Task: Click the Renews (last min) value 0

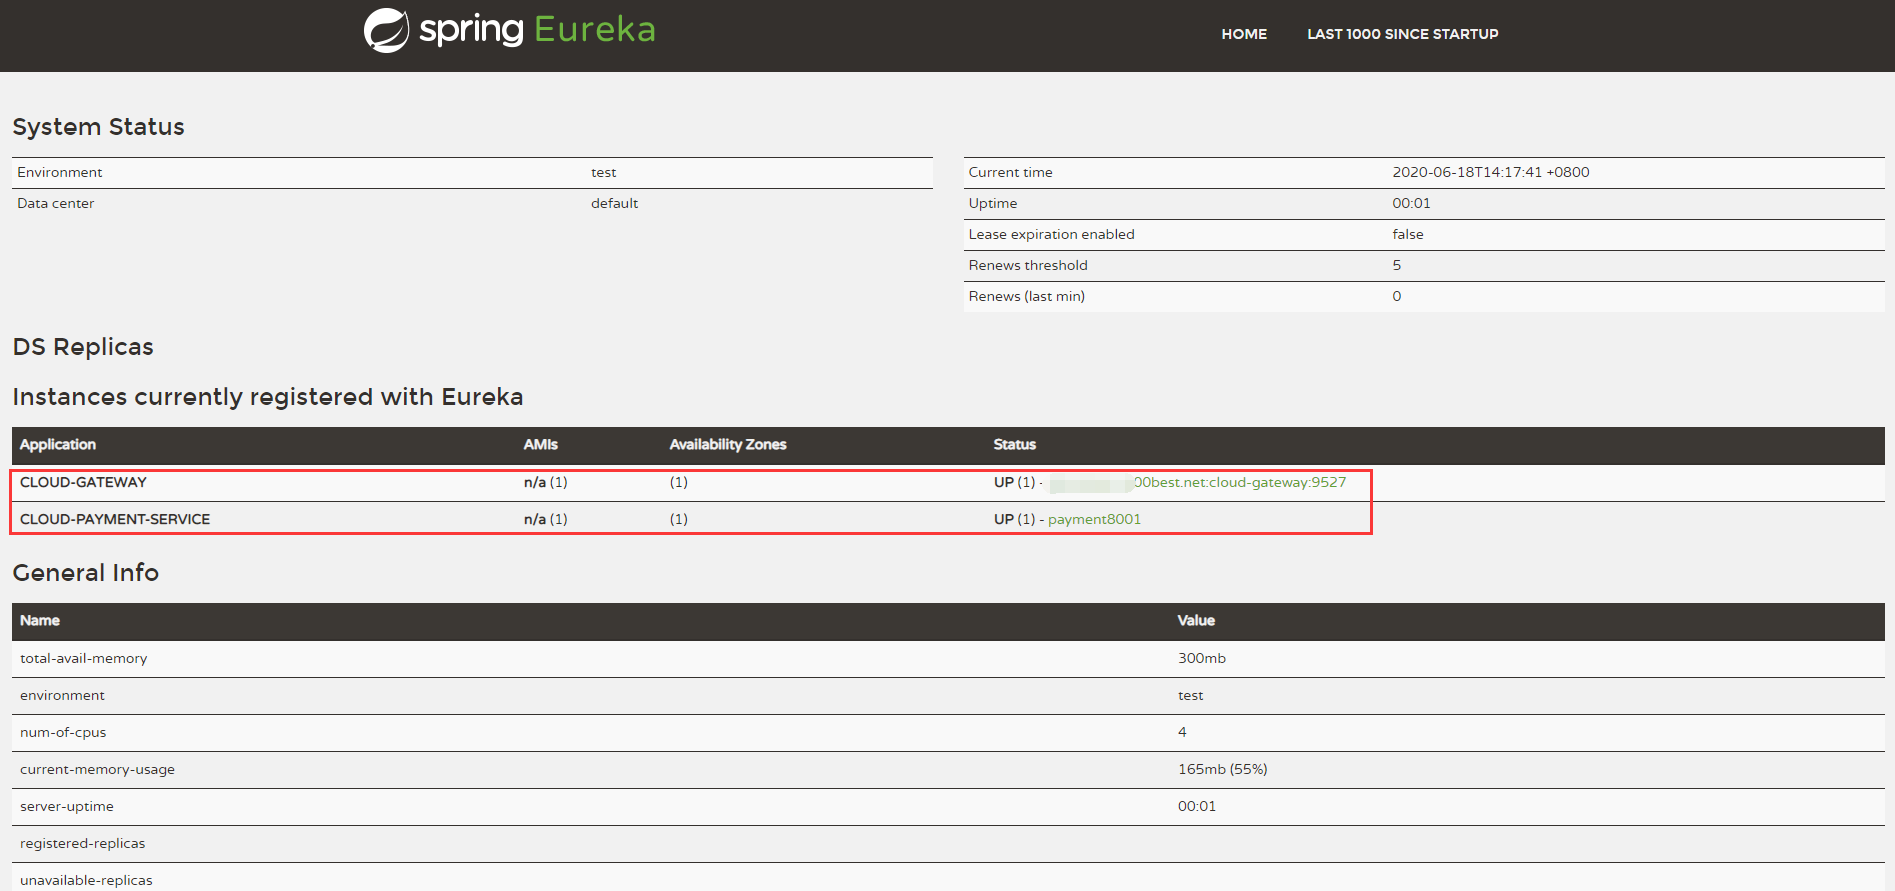Action: pyautogui.click(x=1397, y=296)
